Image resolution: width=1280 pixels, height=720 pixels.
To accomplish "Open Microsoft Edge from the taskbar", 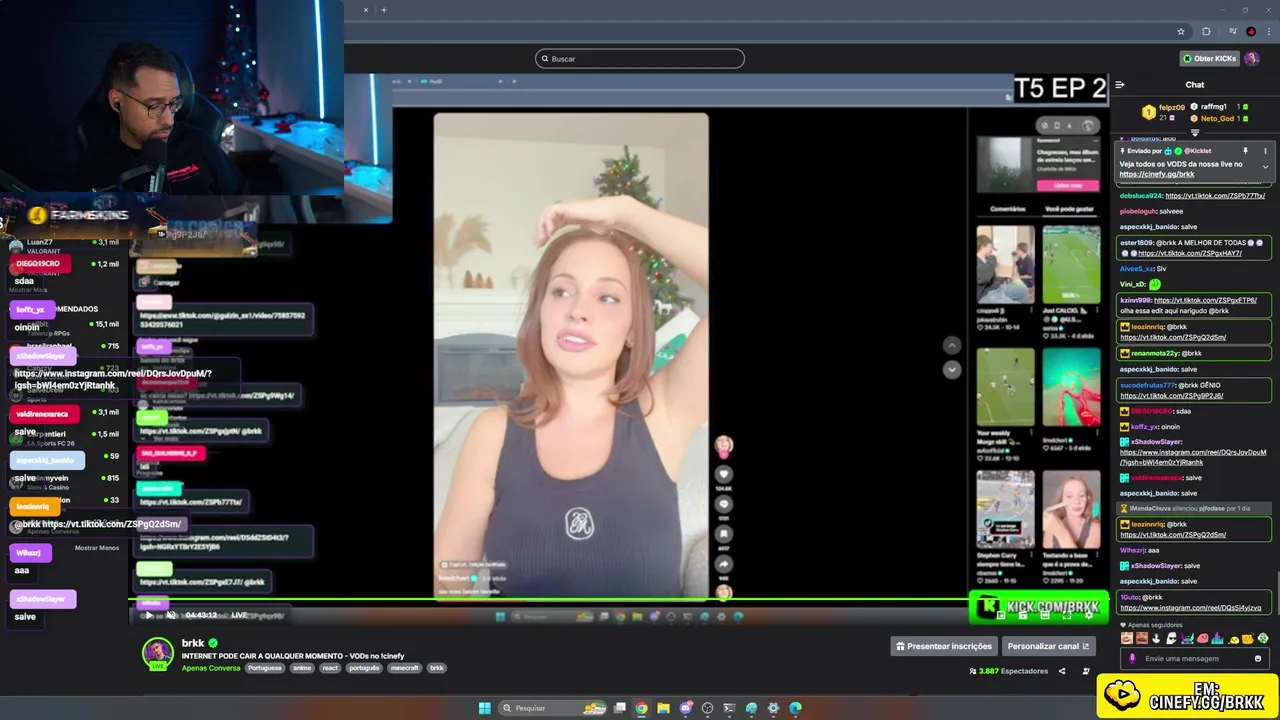I will tap(795, 708).
